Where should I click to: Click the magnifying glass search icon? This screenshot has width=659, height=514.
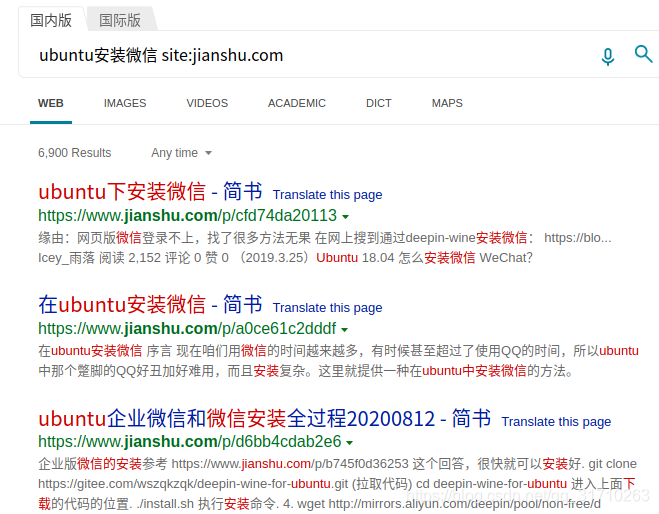643,54
